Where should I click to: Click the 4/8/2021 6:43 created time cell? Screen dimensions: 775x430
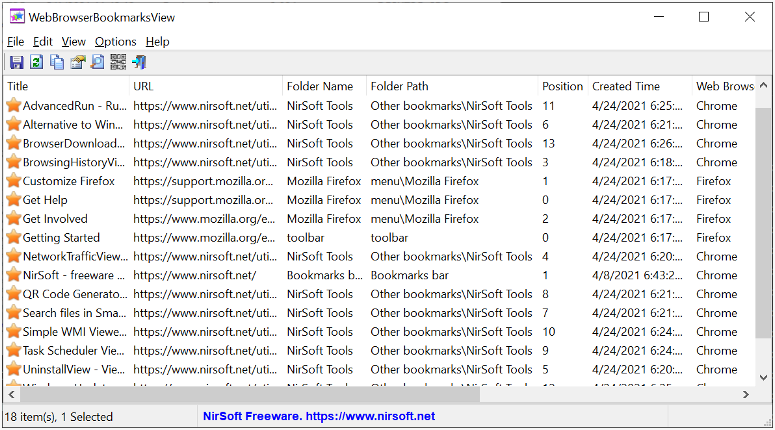pos(637,275)
